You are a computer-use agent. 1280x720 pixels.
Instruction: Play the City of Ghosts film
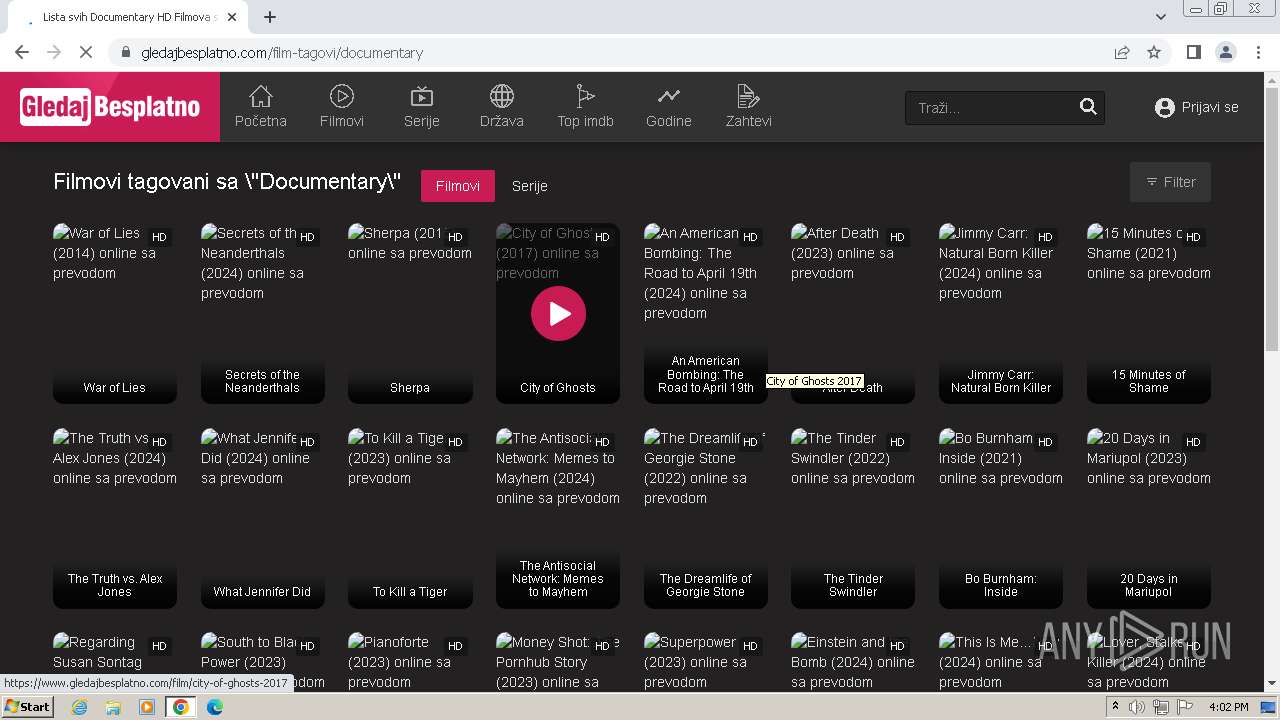pyautogui.click(x=558, y=313)
